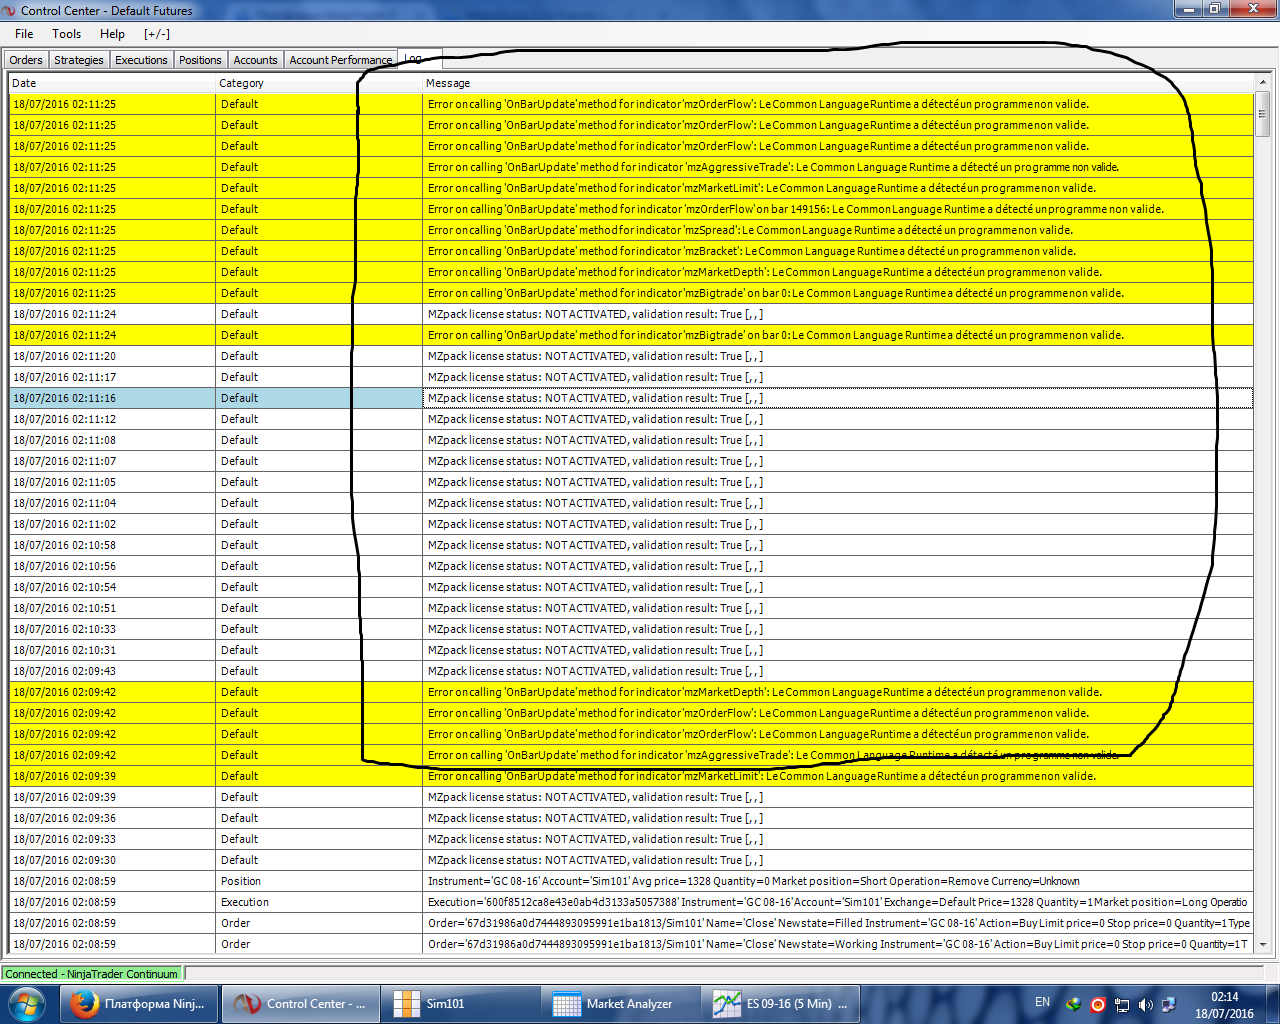Open the Tools menu
1280x1024 pixels.
tap(67, 34)
